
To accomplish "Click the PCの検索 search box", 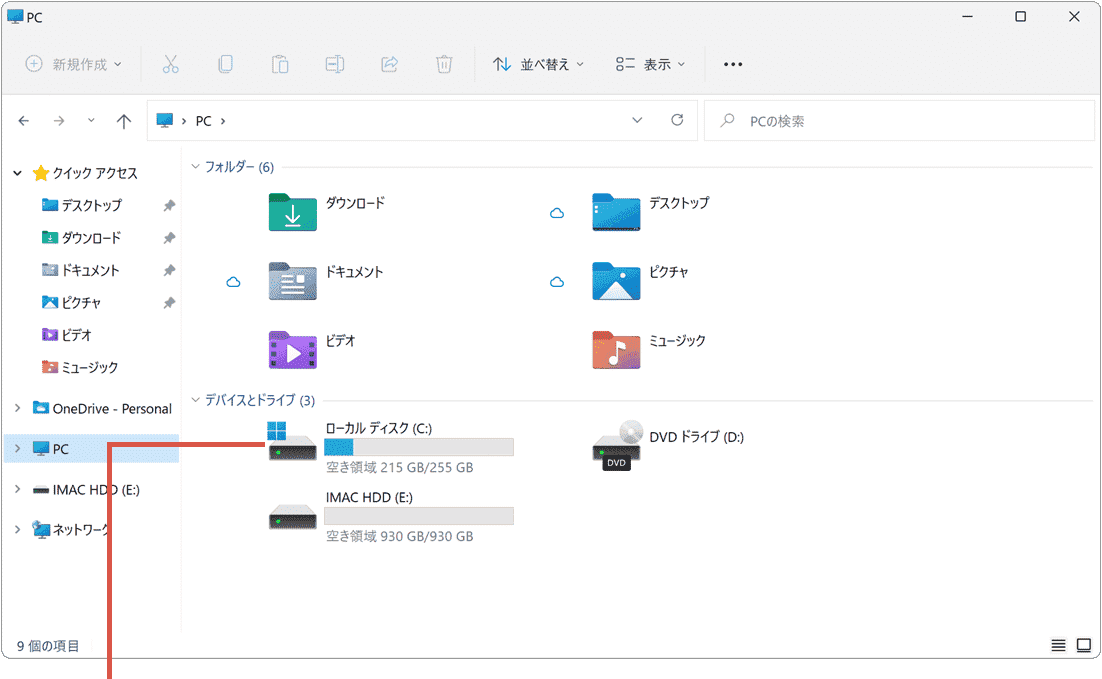I will [x=900, y=121].
